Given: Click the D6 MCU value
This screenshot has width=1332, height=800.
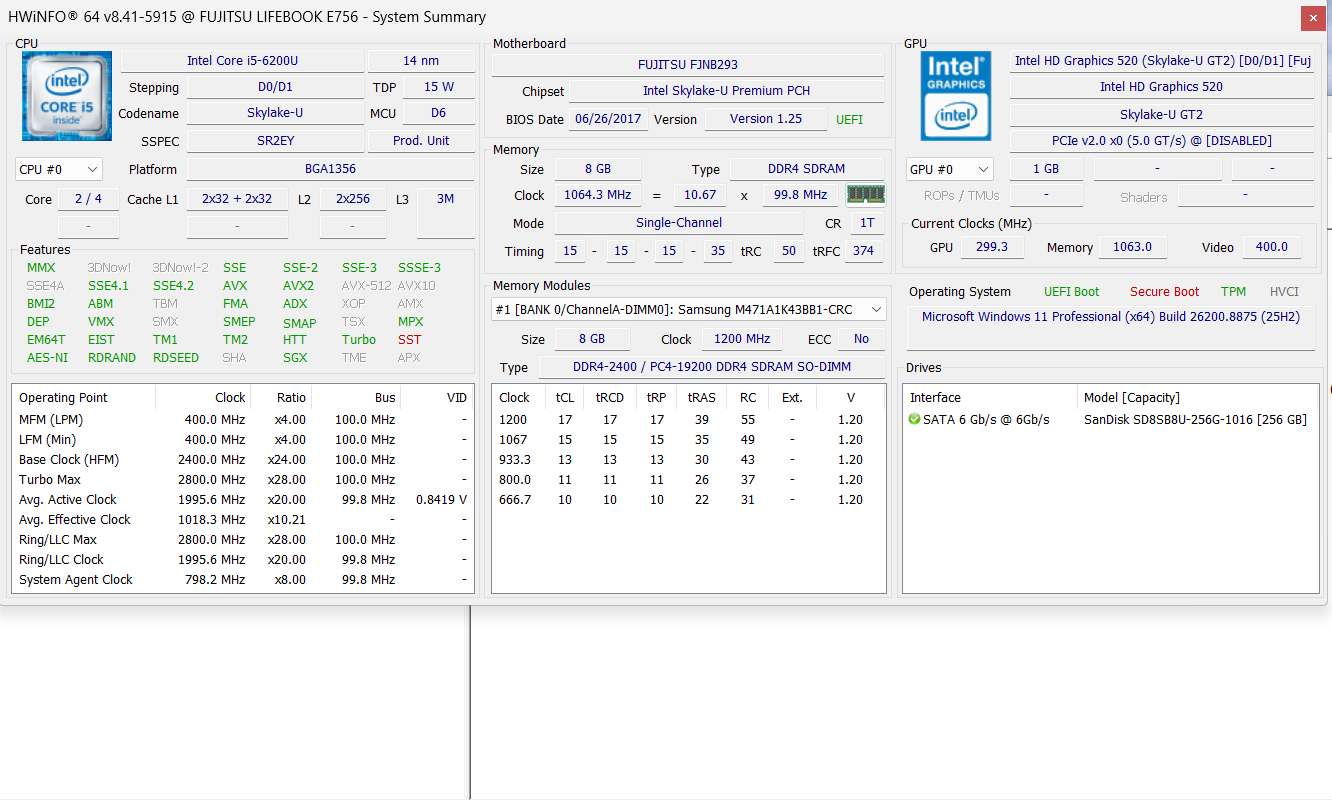Looking at the screenshot, I should point(439,113).
